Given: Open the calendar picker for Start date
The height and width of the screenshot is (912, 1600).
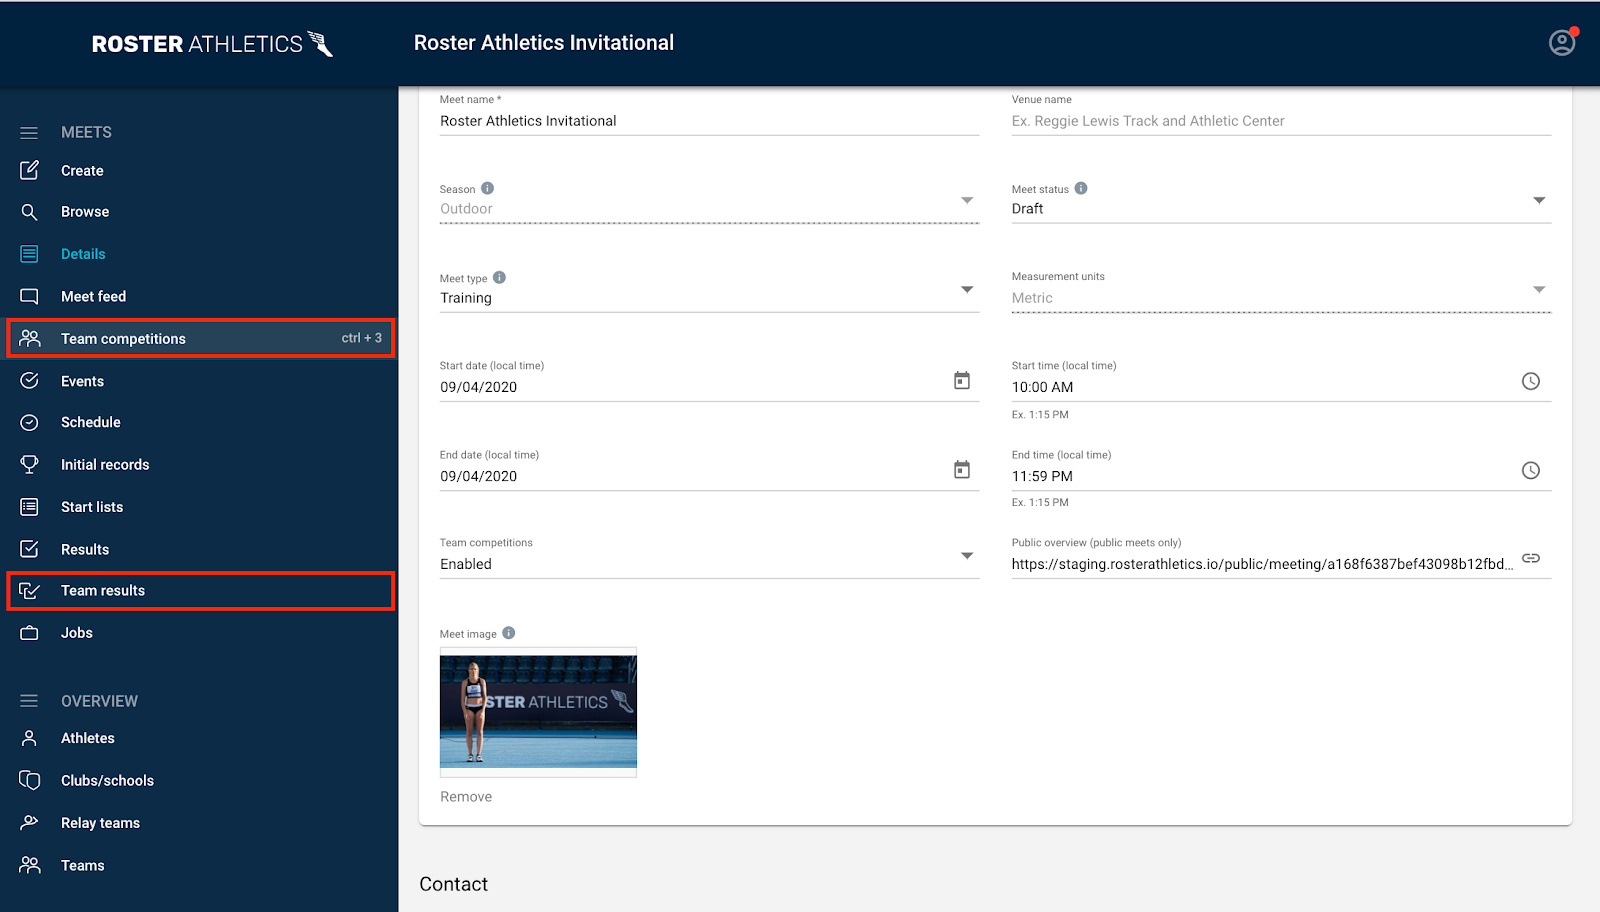Looking at the screenshot, I should click(961, 380).
